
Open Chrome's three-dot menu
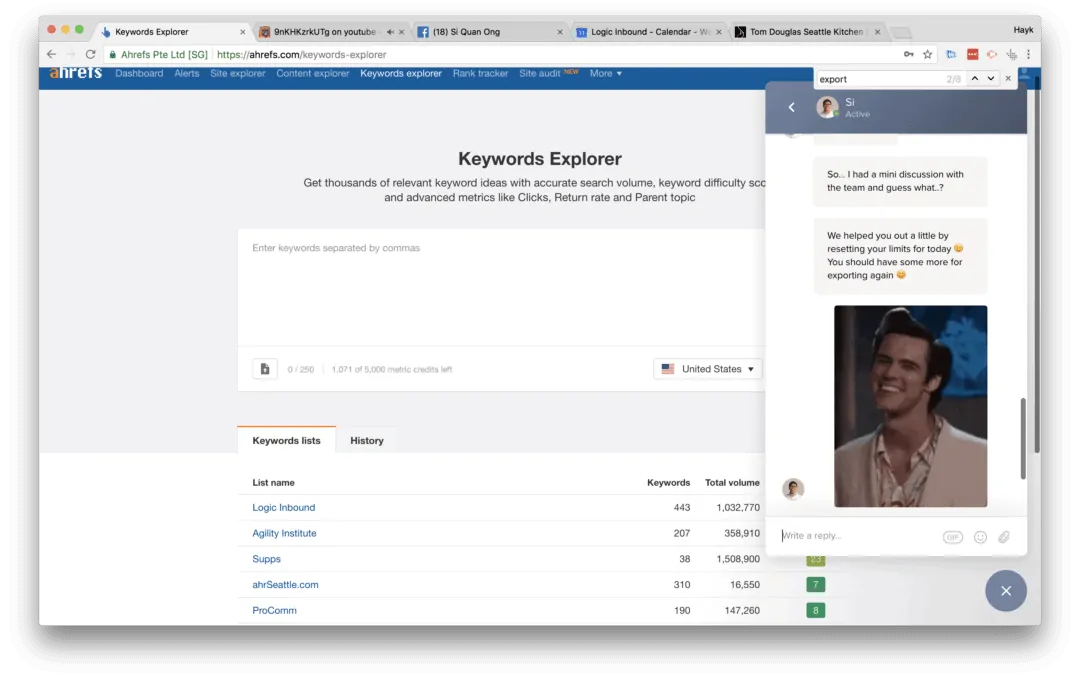1029,55
